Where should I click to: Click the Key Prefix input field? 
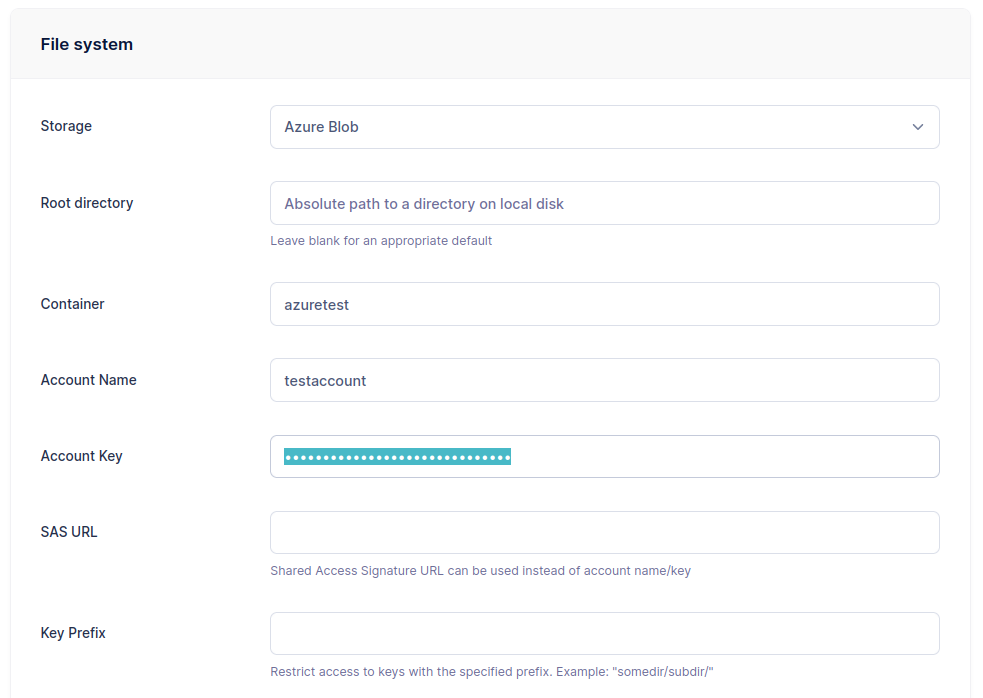click(604, 633)
